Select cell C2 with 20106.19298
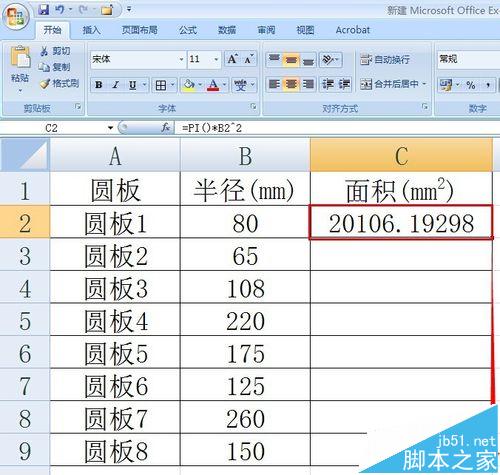The image size is (500, 475). (401, 223)
